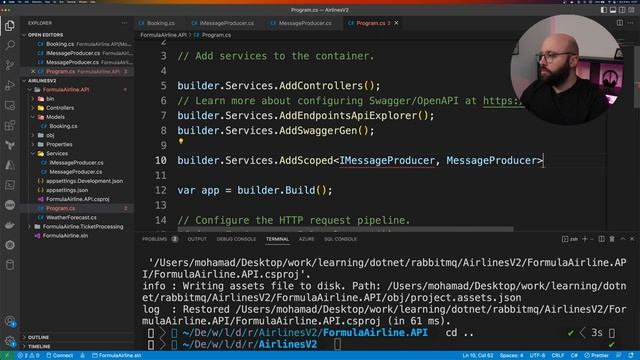Open the SQL Console panel tab
This screenshot has height=360, width=640.
coord(340,239)
